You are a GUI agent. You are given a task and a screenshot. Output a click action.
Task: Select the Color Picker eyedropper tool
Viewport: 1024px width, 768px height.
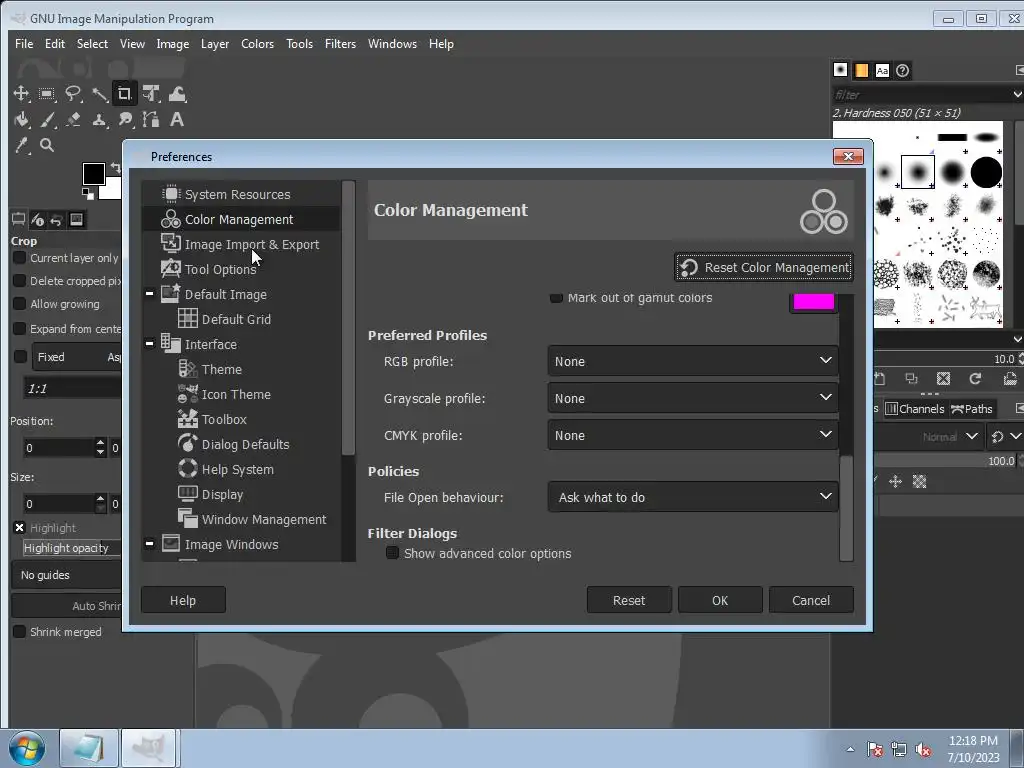(x=21, y=145)
